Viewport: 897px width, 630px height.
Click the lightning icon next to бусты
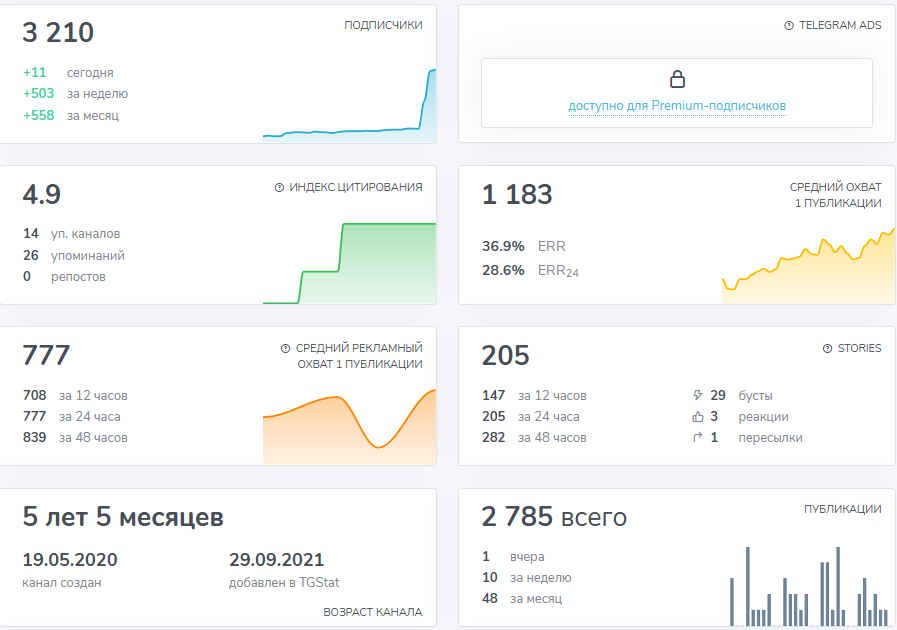coord(697,396)
